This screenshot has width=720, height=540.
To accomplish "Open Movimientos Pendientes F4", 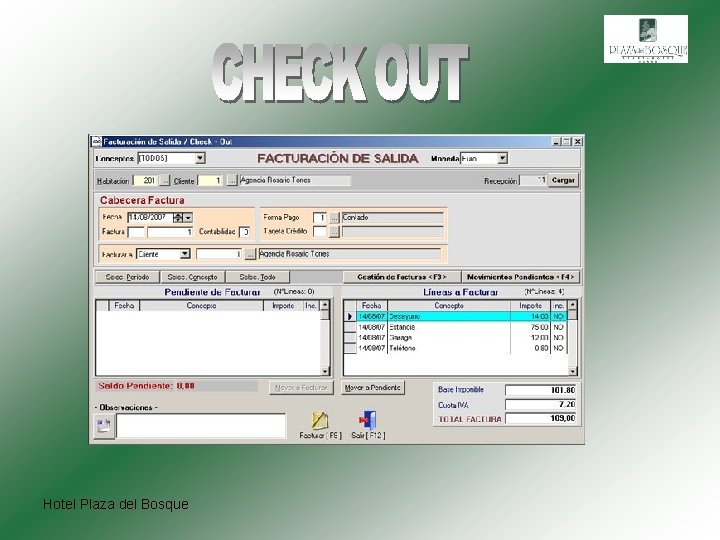I will (x=520, y=277).
